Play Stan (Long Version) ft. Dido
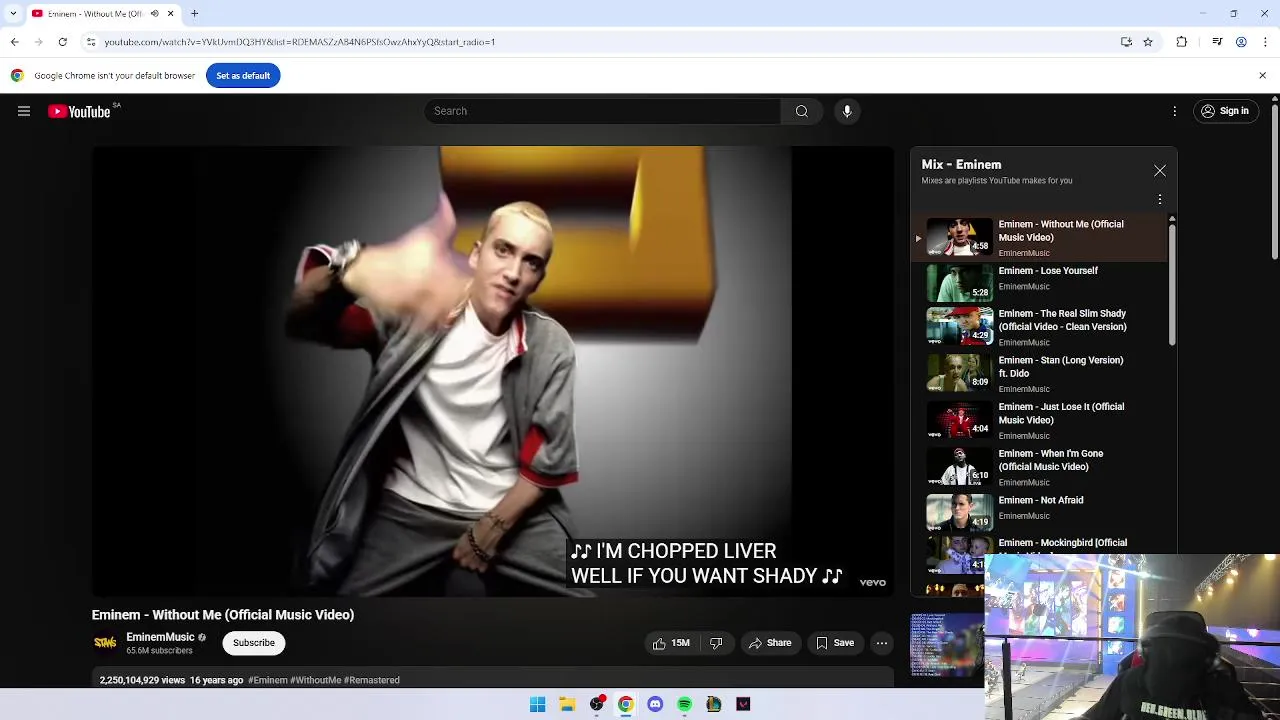Viewport: 1280px width, 720px height. pos(1040,374)
